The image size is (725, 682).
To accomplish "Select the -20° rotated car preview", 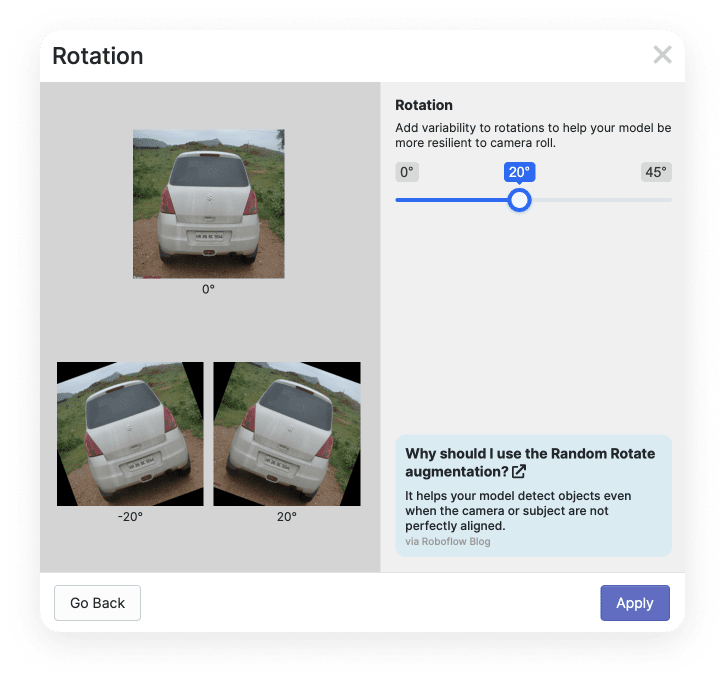I will pyautogui.click(x=130, y=434).
